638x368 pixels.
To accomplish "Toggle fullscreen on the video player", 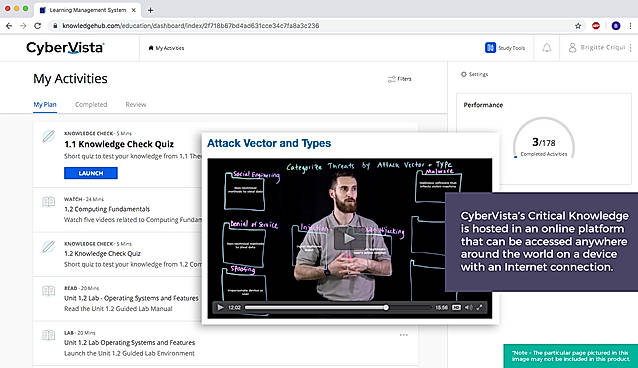I will 479,307.
